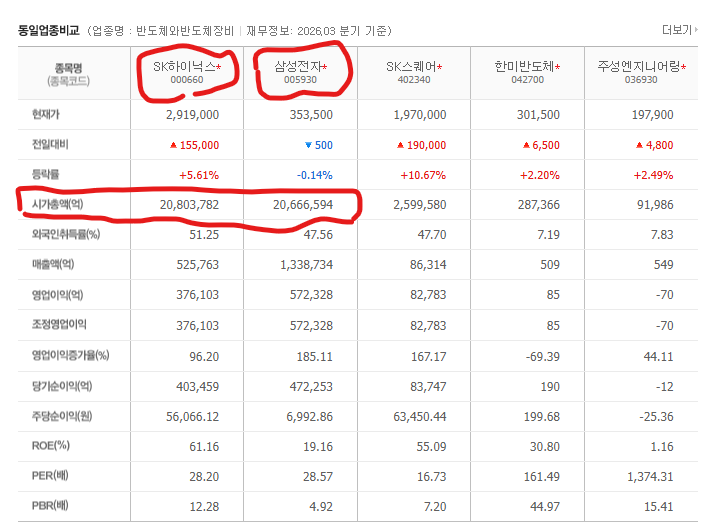Select the change rate +10.67%
701x530 pixels.
[423, 175]
